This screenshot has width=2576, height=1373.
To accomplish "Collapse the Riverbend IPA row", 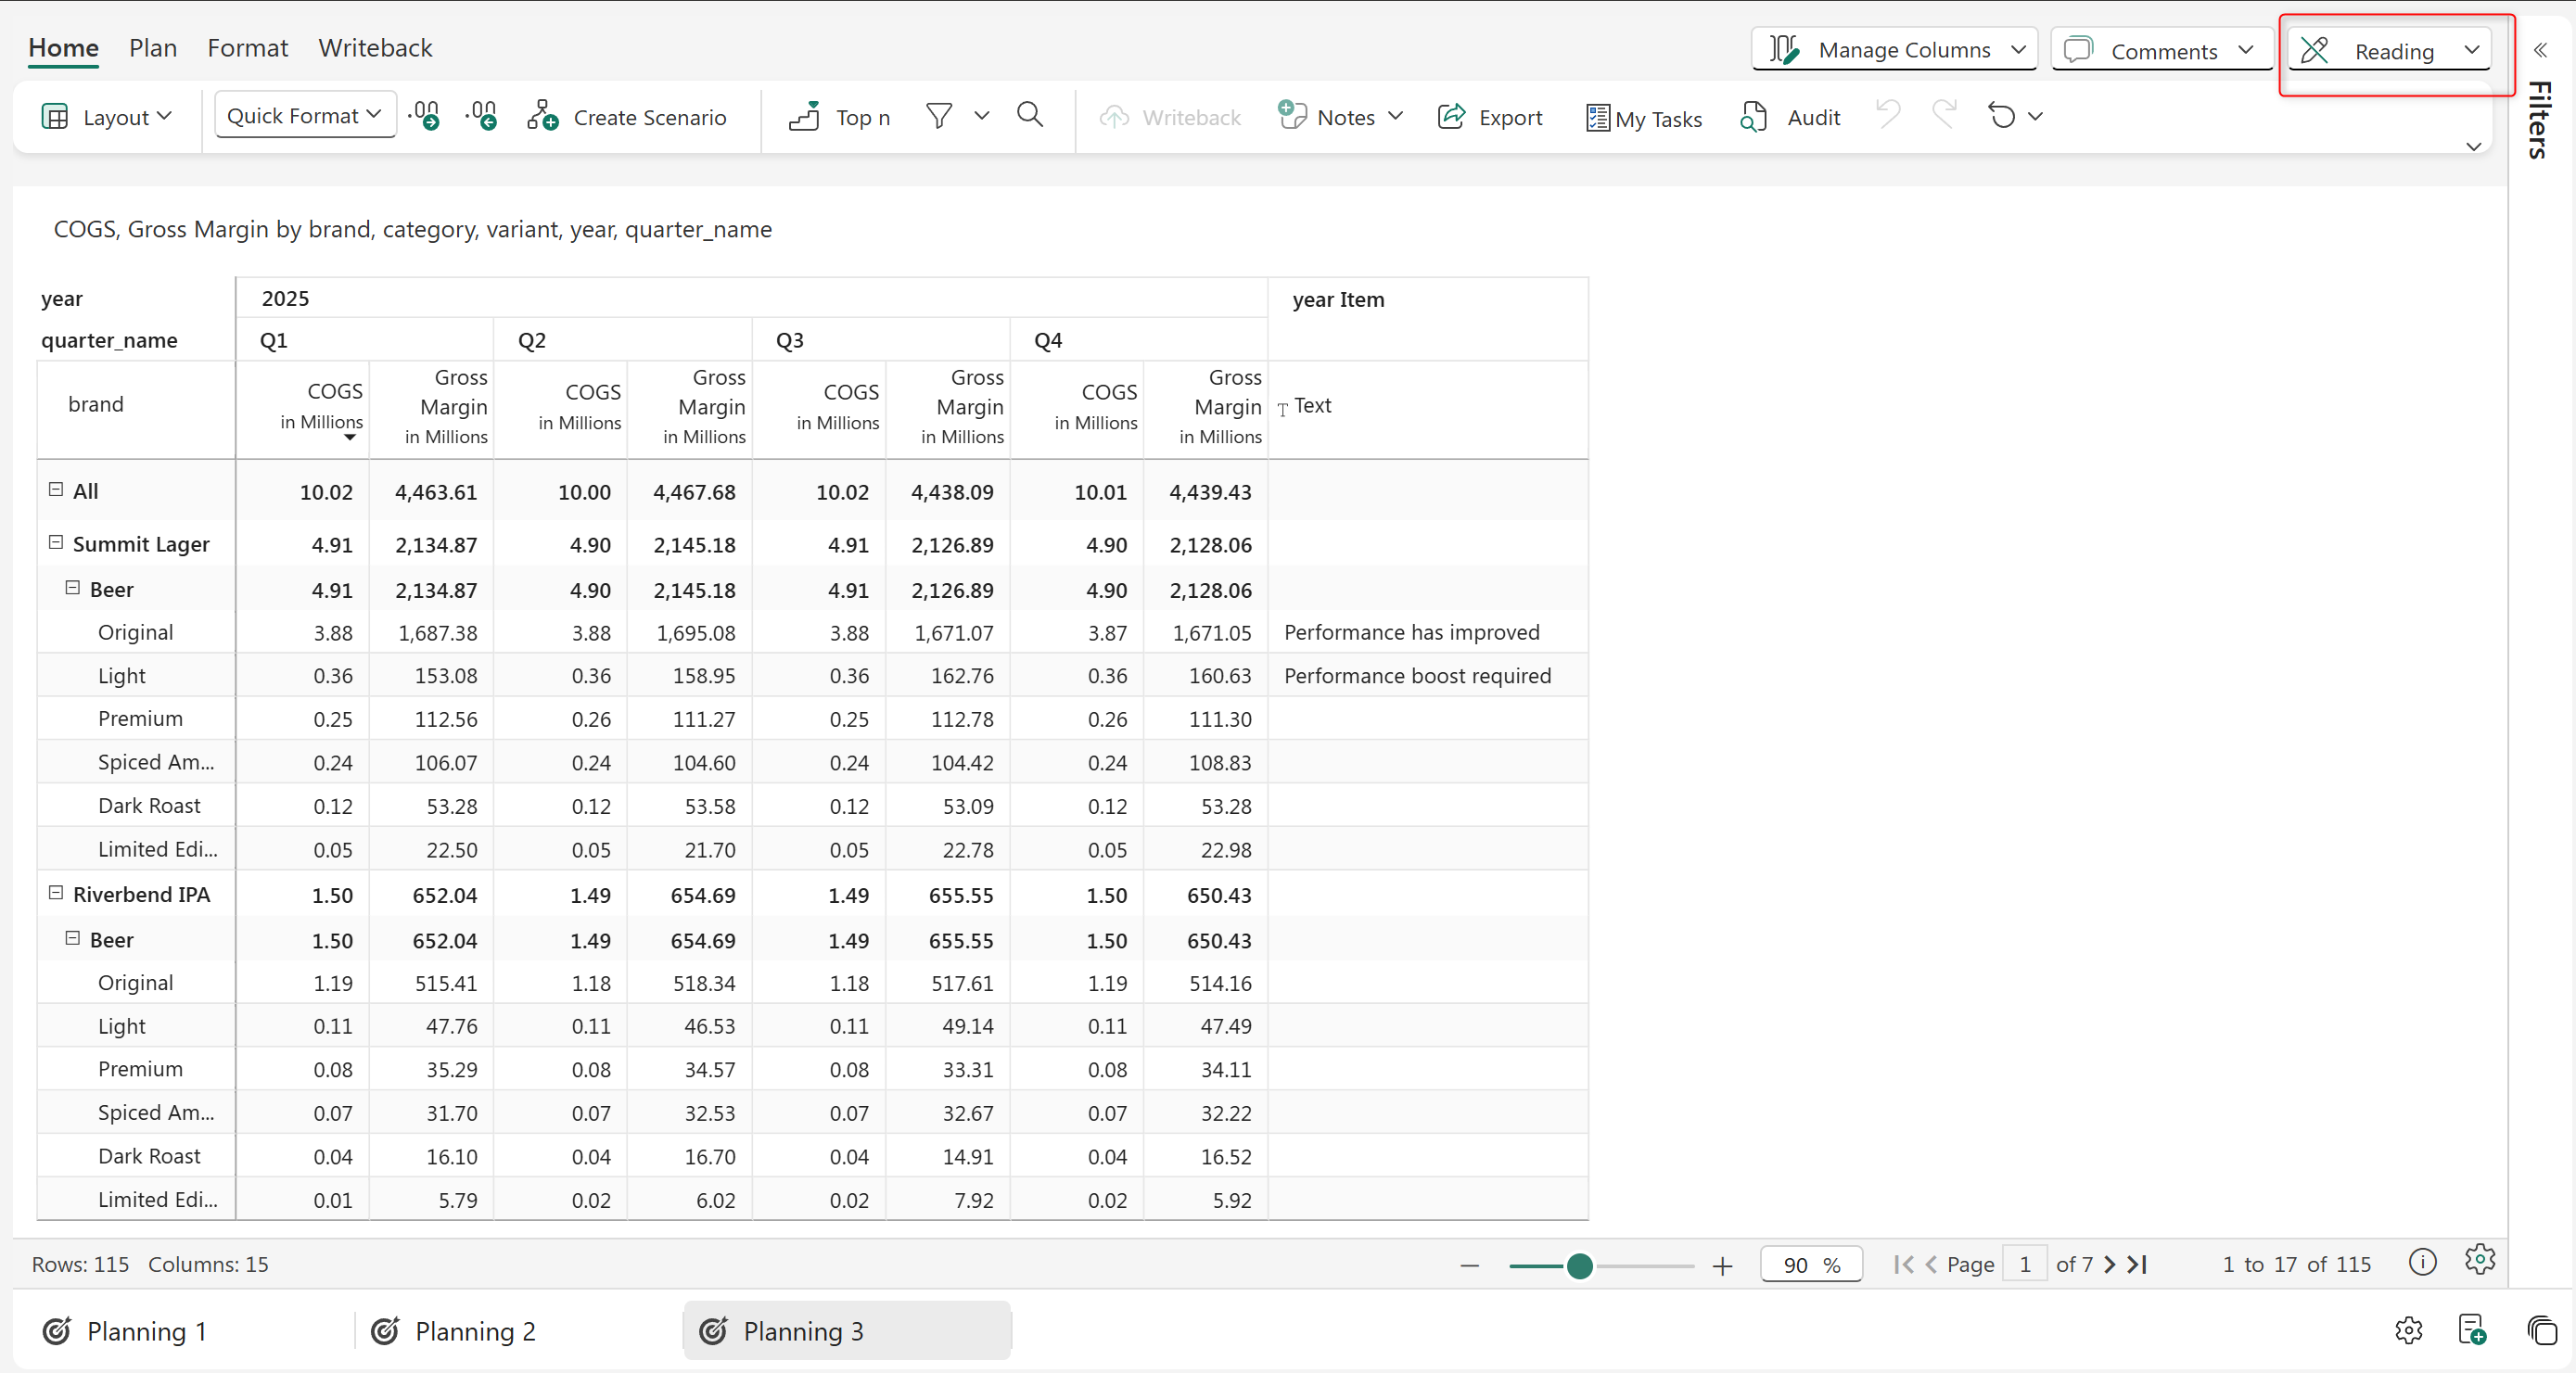I will point(56,893).
